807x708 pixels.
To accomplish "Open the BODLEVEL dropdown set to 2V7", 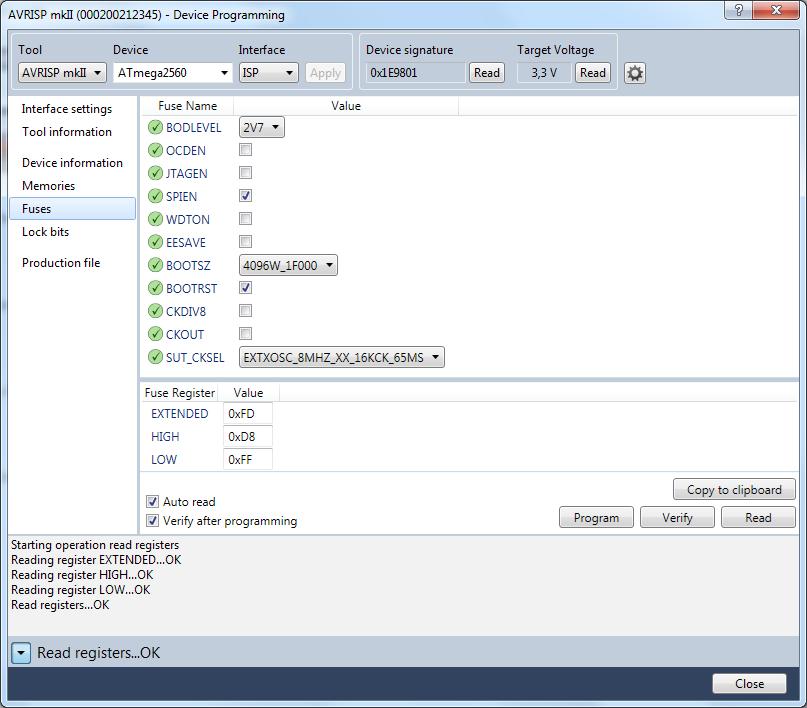I will pos(261,127).
